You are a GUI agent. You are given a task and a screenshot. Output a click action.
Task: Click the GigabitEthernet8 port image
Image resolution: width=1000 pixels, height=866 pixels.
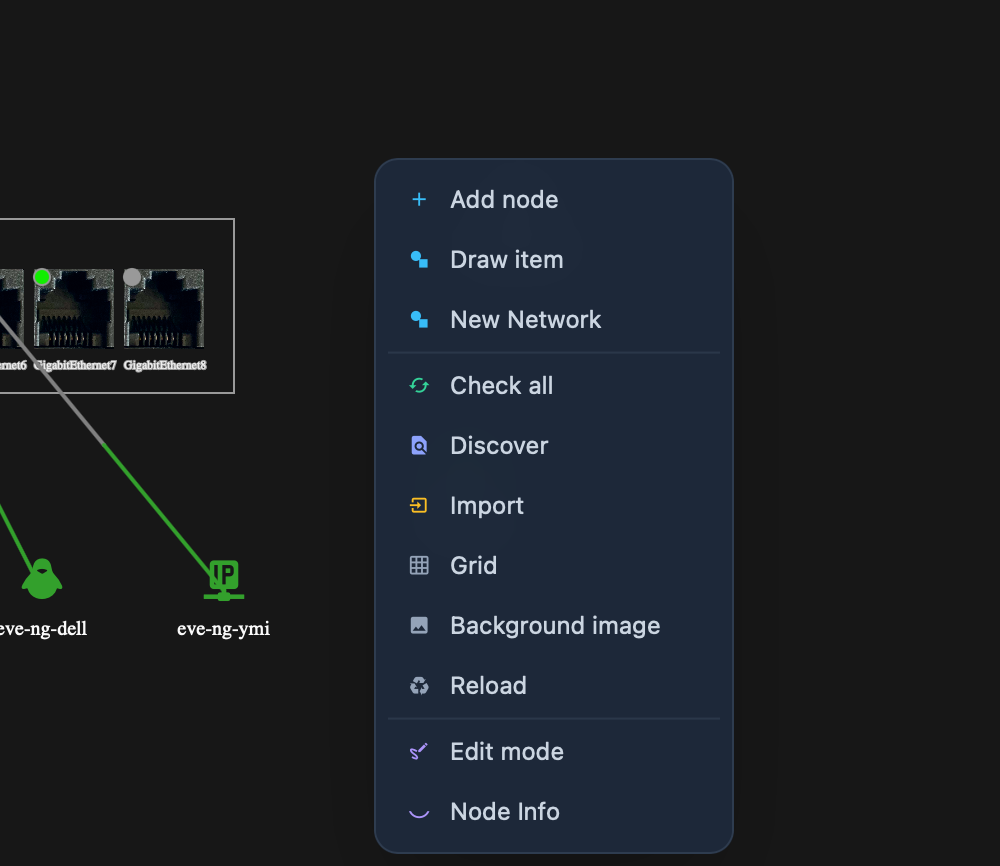tap(164, 309)
